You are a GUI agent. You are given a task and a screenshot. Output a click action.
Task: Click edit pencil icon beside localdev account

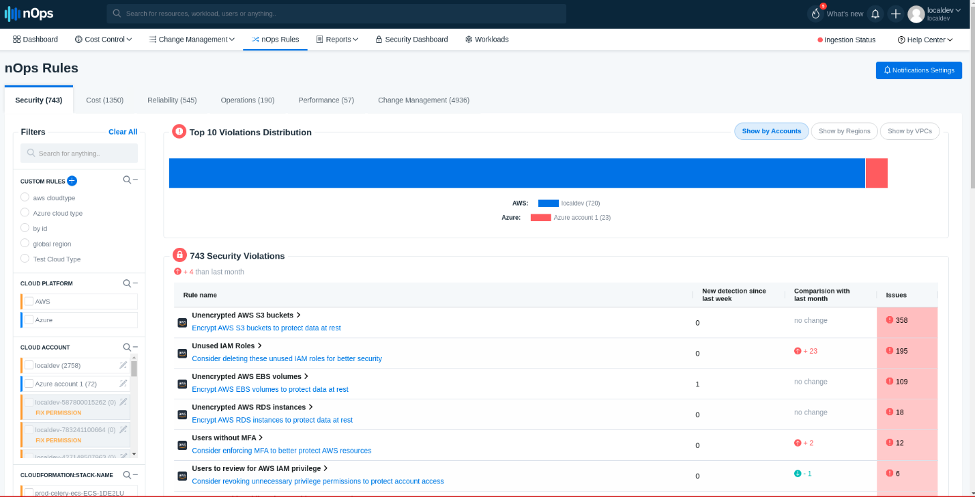tap(123, 366)
